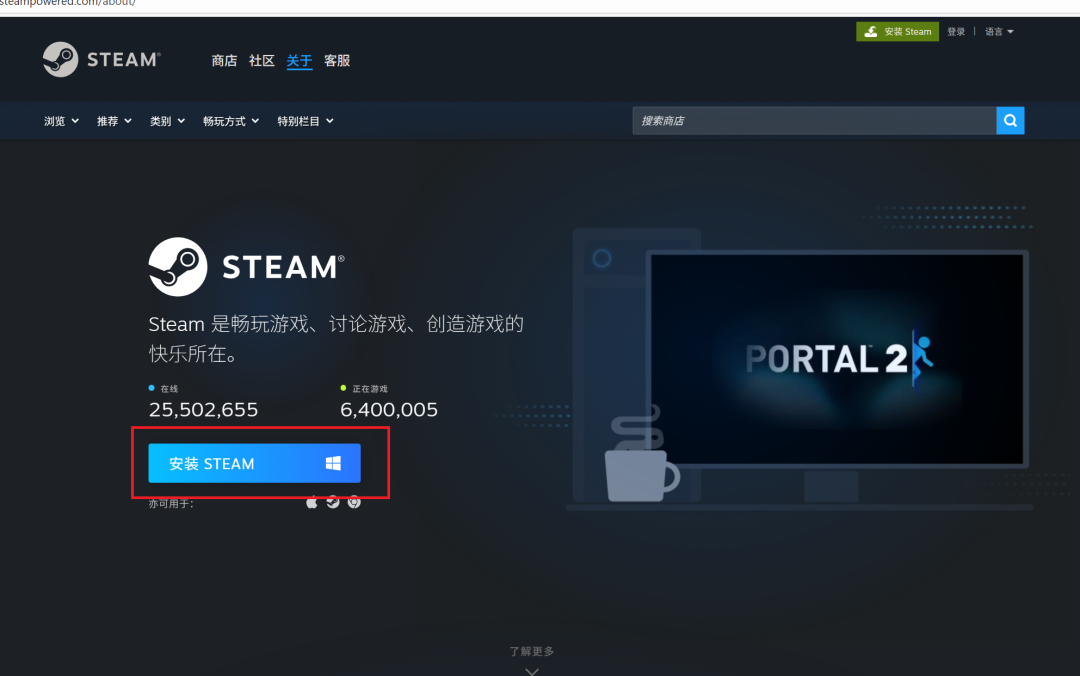Expand the 推荐 recommendations menu

point(114,121)
